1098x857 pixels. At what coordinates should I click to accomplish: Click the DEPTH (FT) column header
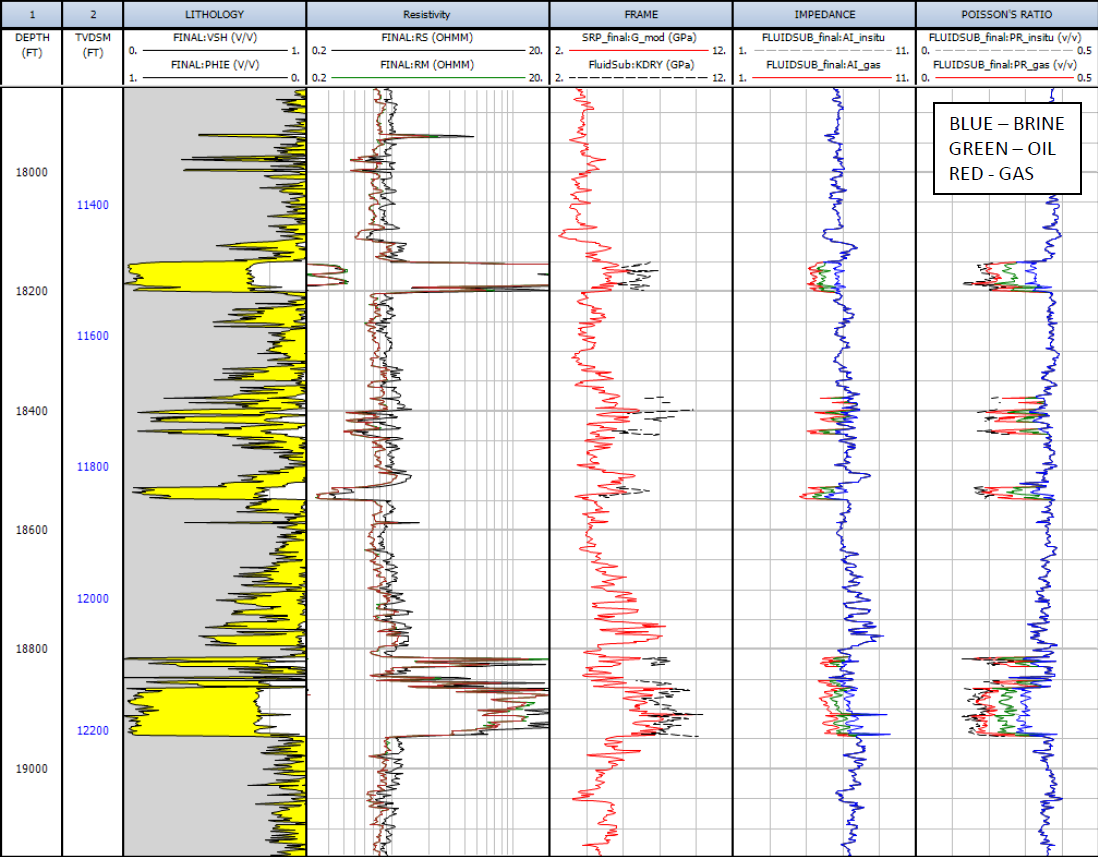click(x=31, y=44)
